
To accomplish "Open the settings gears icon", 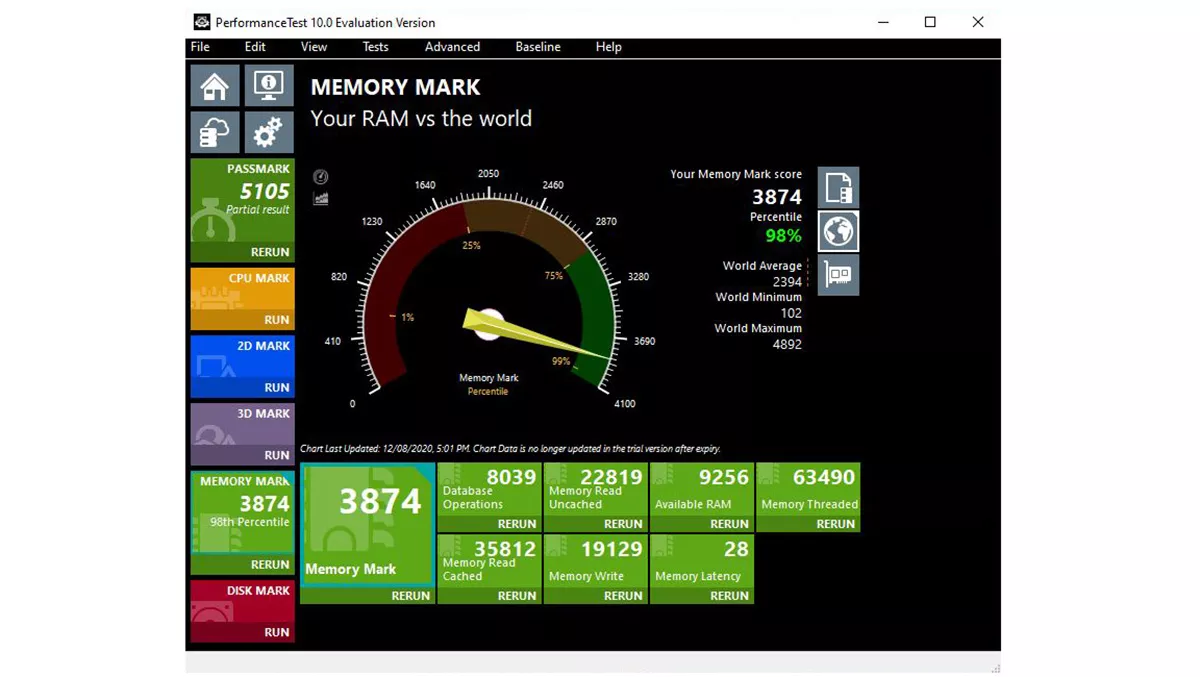I will click(x=269, y=132).
